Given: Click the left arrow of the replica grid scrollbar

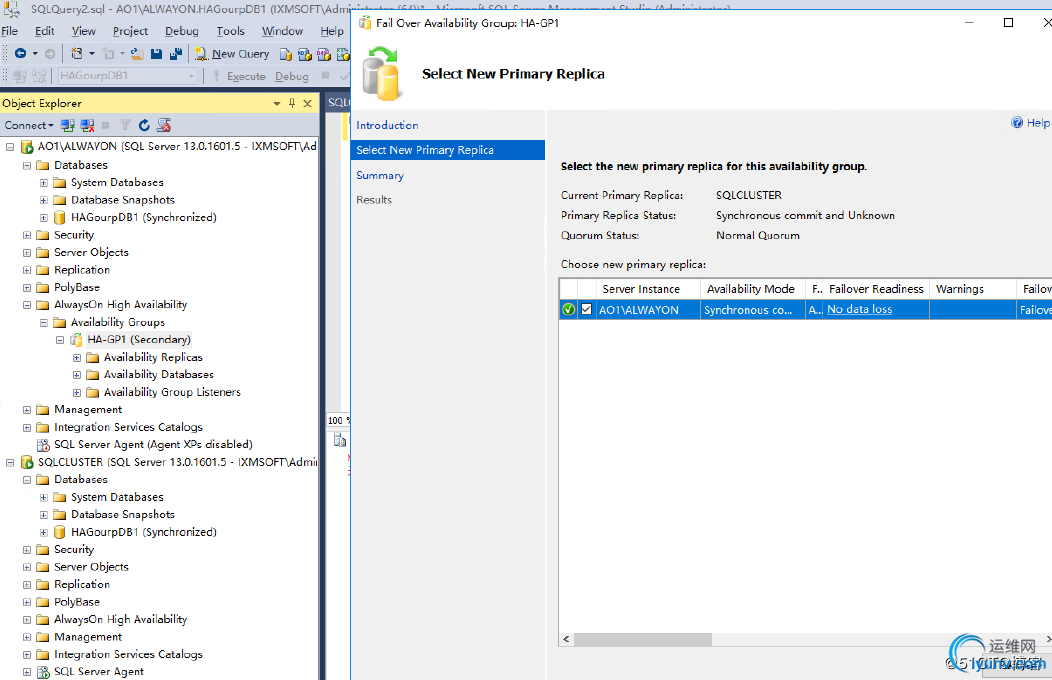Looking at the screenshot, I should tap(566, 639).
